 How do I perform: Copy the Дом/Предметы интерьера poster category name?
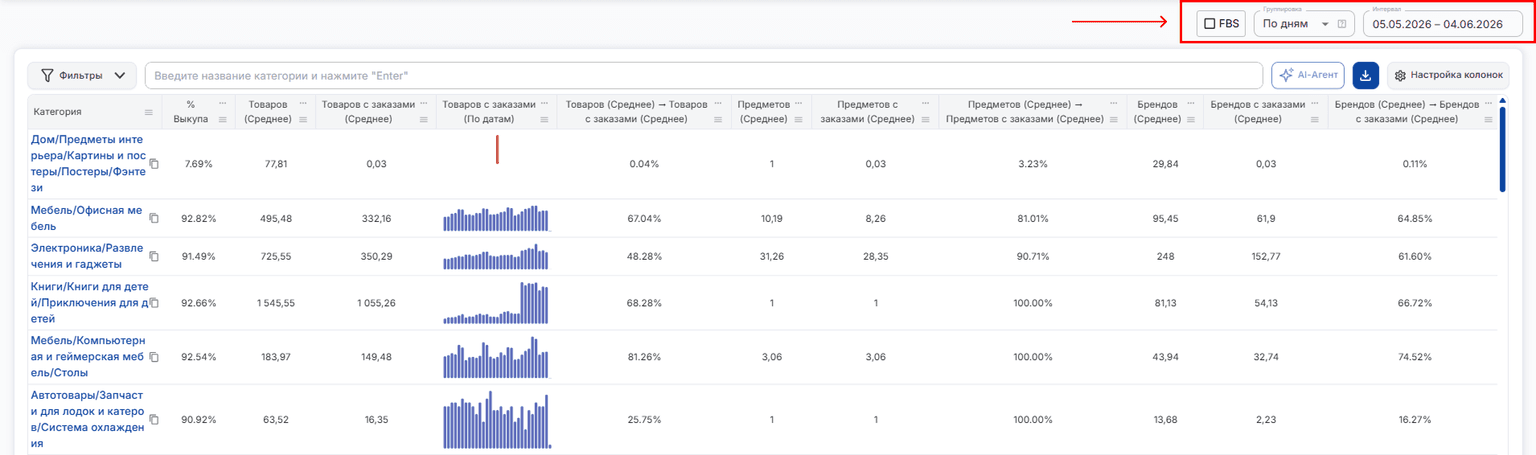pyautogui.click(x=154, y=164)
